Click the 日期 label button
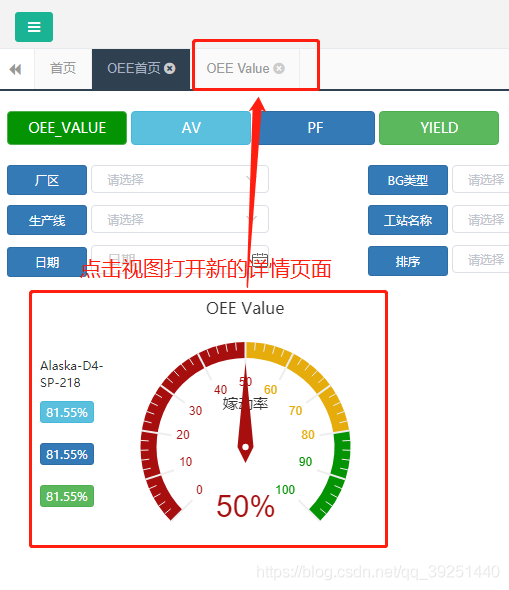This screenshot has height=590, width=509. 47,262
